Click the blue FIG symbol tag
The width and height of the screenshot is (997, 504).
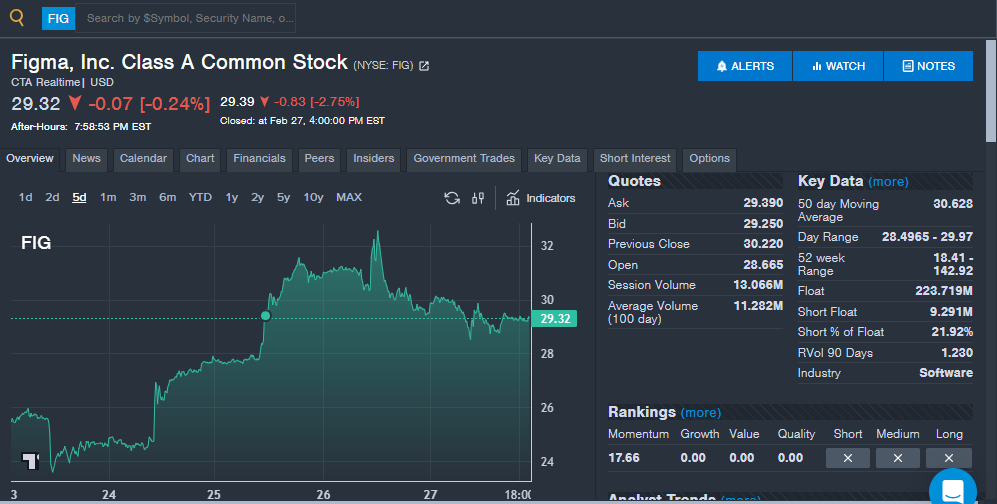click(58, 18)
